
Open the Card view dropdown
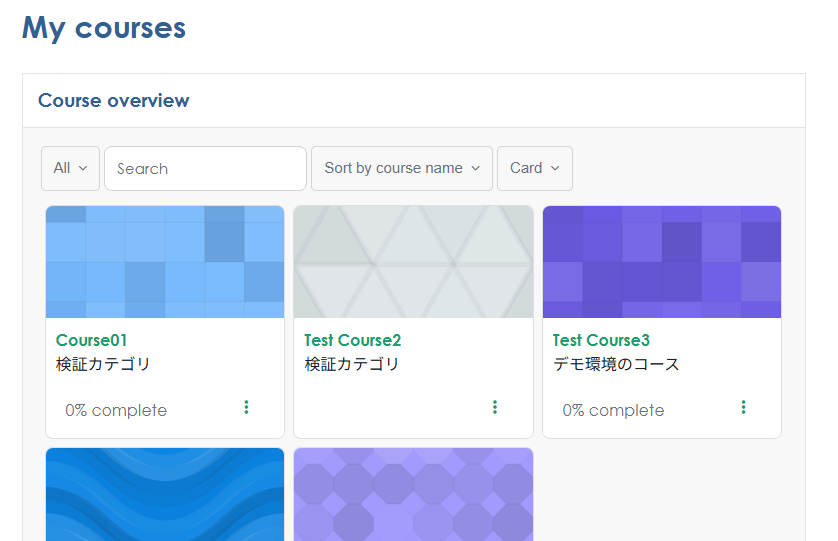534,168
